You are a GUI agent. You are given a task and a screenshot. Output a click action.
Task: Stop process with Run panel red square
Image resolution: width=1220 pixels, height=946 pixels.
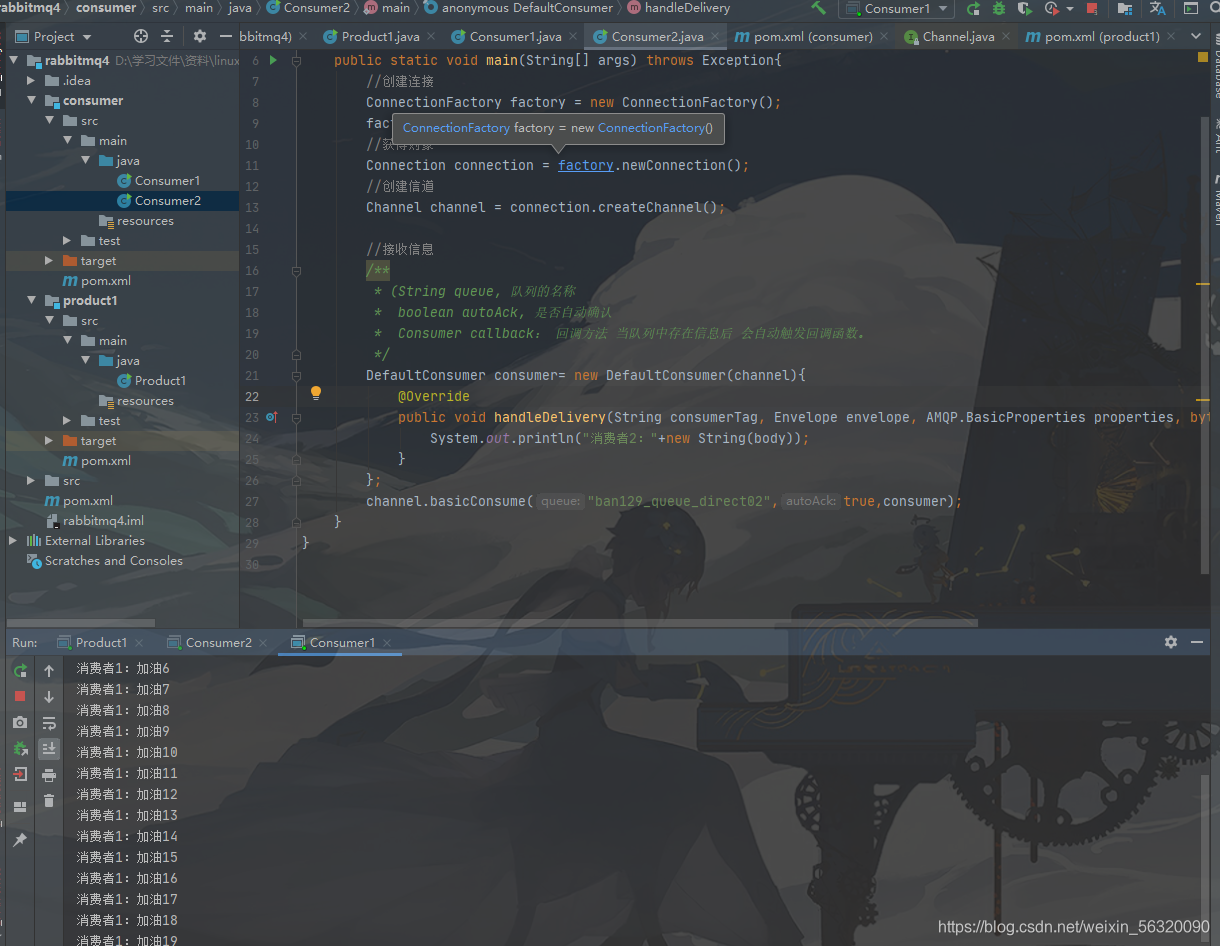coord(20,696)
